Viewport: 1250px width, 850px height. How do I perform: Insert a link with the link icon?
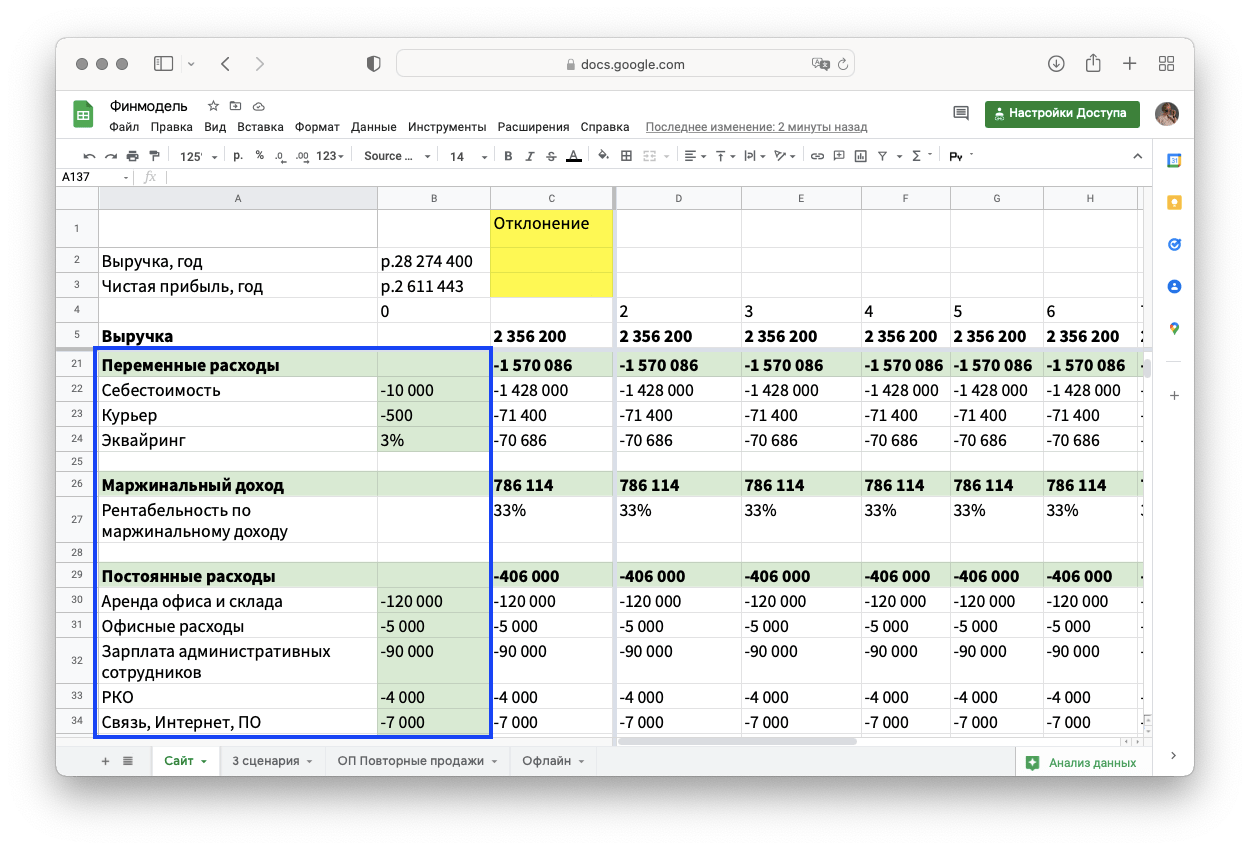tap(817, 156)
